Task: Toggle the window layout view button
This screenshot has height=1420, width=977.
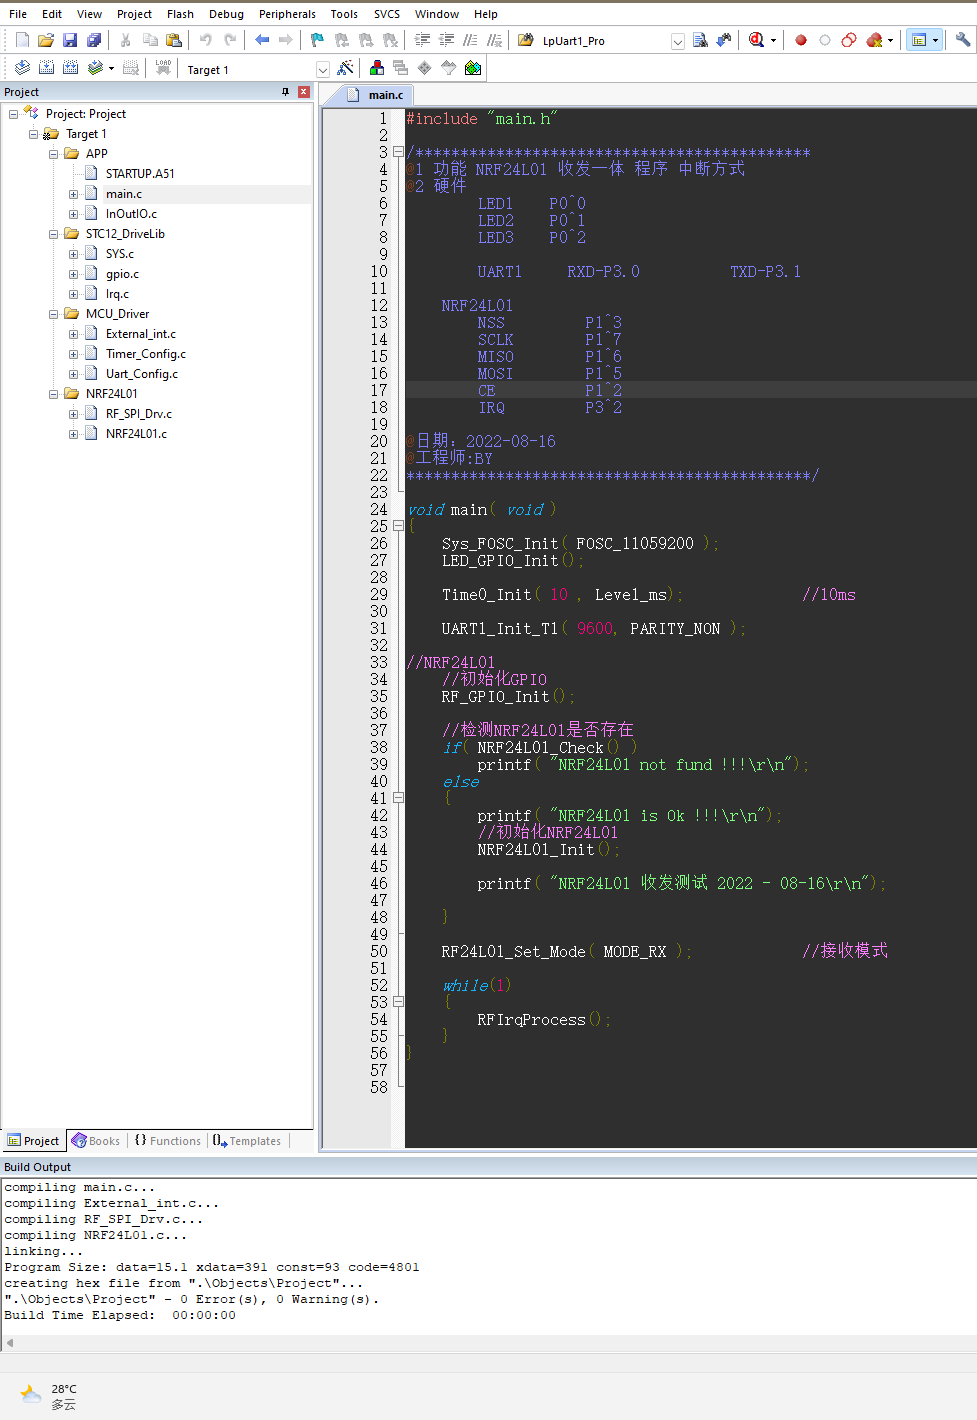Action: point(919,40)
